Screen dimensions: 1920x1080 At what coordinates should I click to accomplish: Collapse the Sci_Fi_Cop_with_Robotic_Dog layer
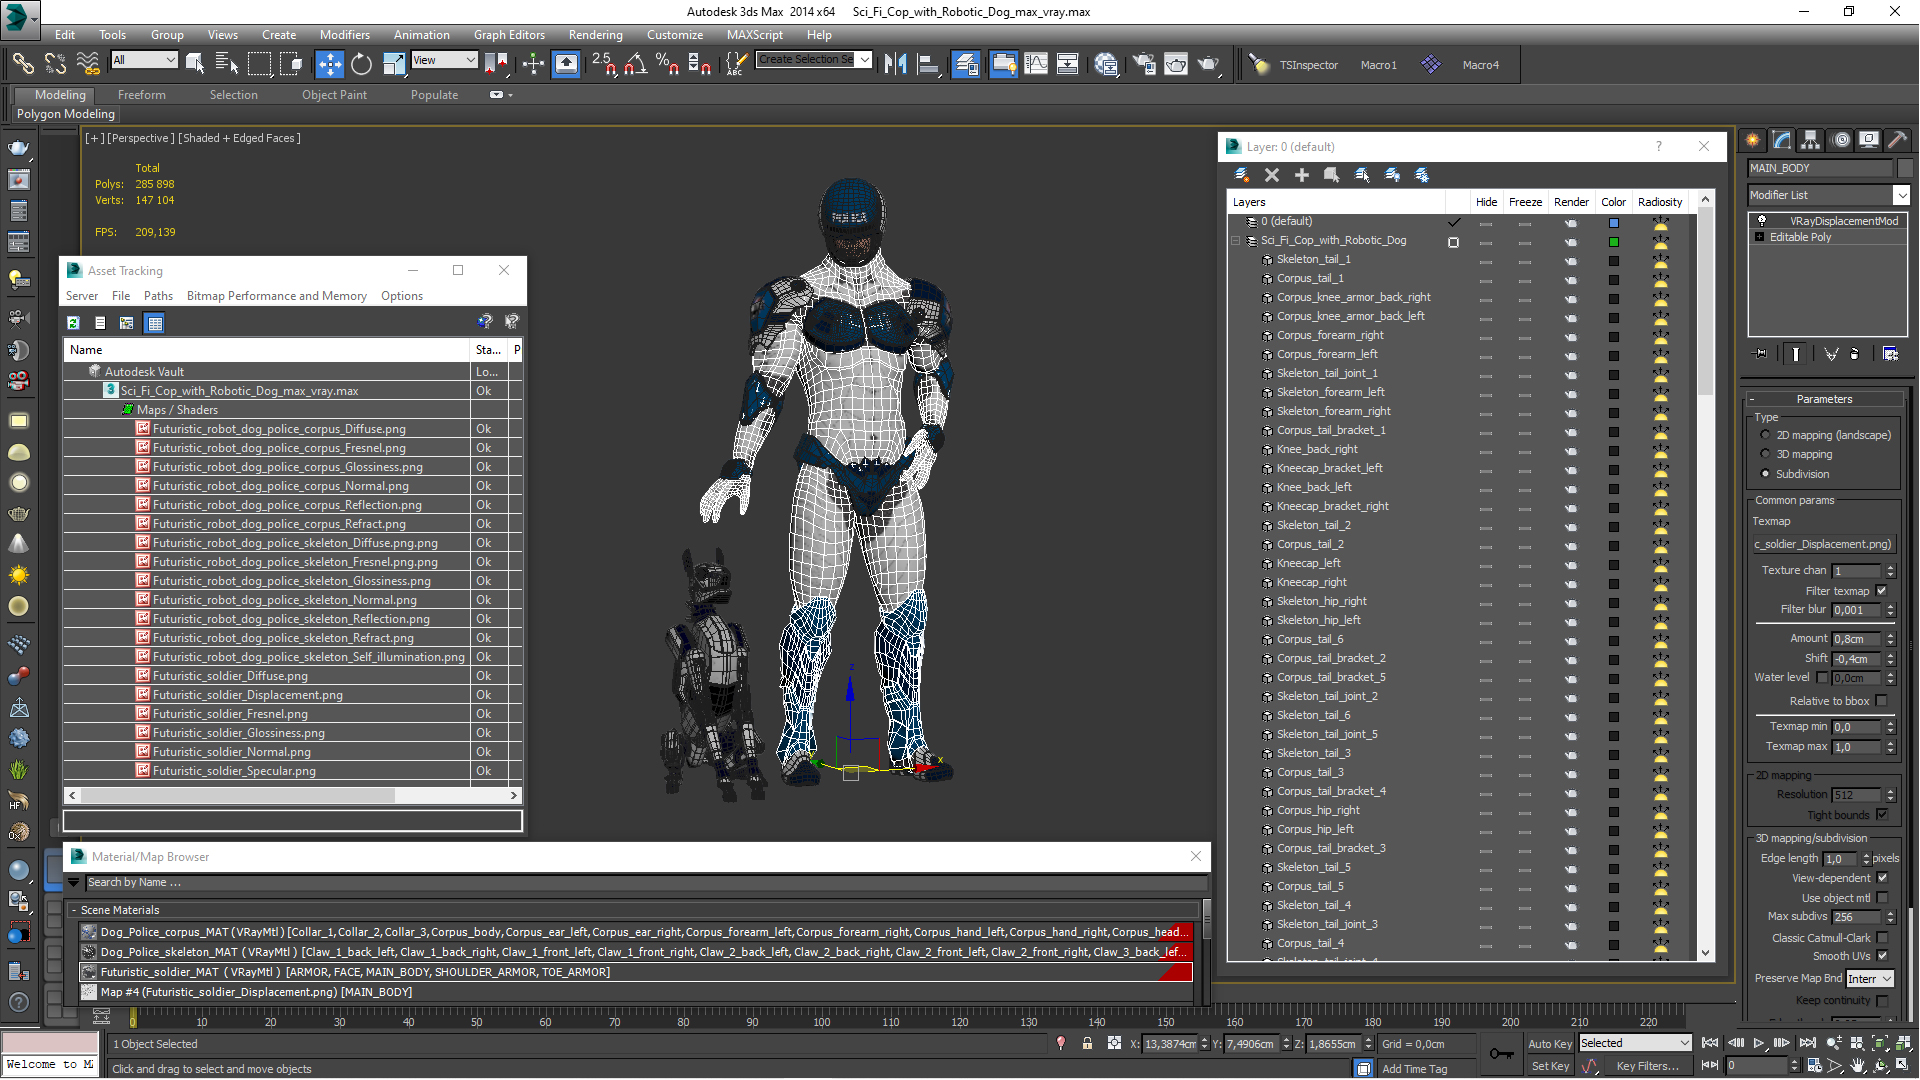tap(1236, 240)
